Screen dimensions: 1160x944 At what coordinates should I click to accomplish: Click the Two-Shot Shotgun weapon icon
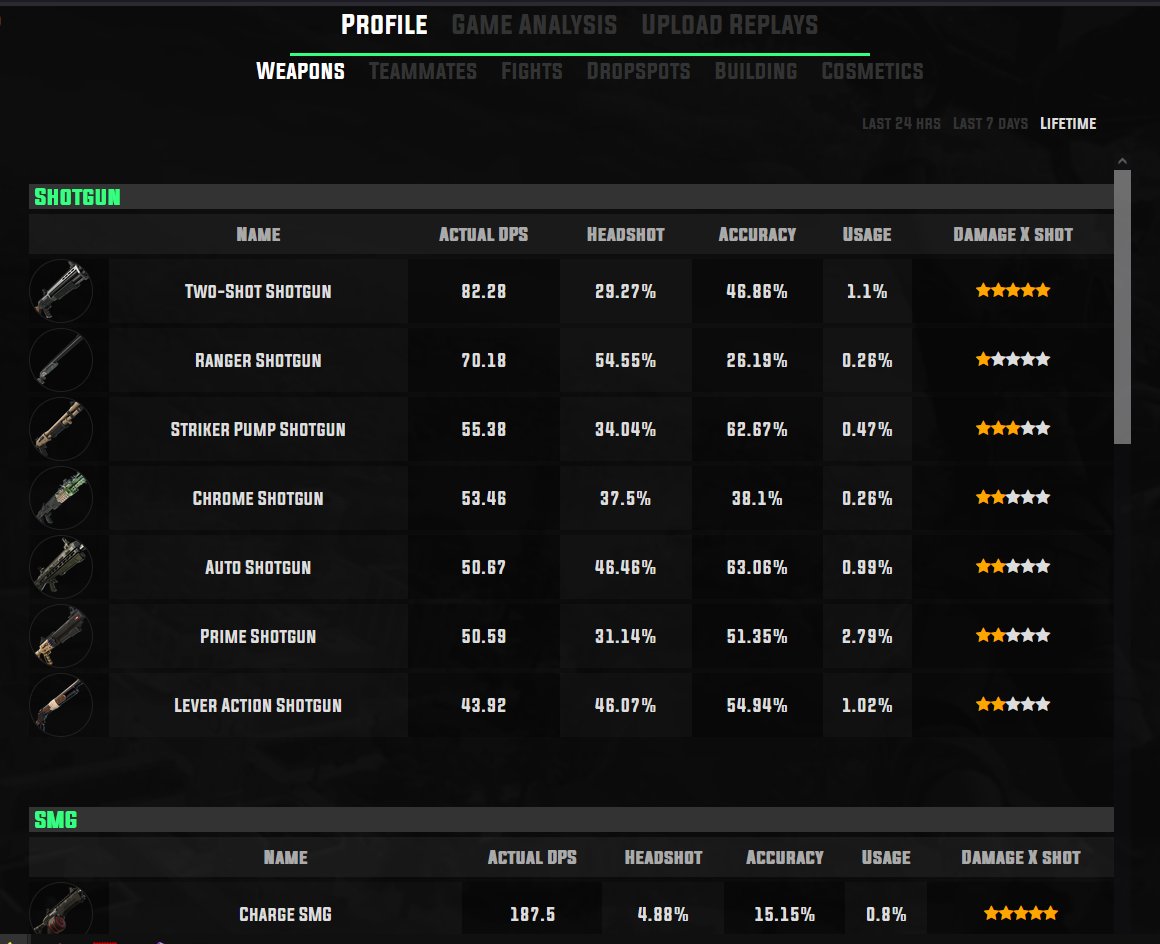(x=61, y=291)
